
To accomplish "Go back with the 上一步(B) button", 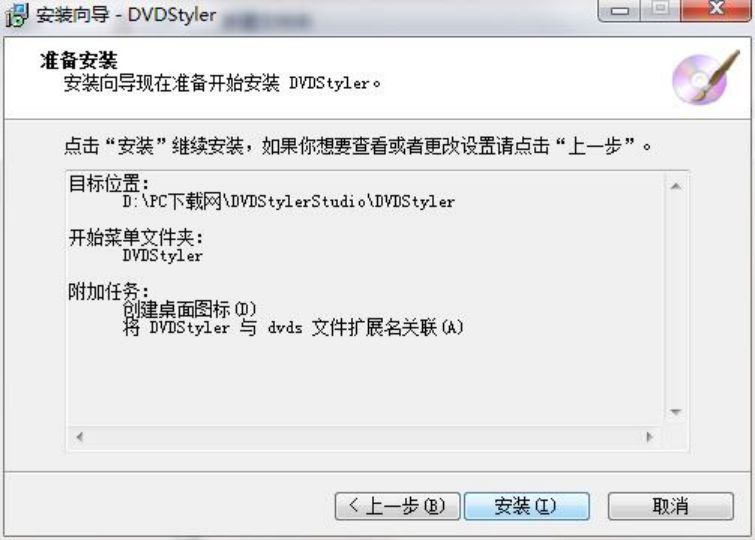I will [397, 506].
